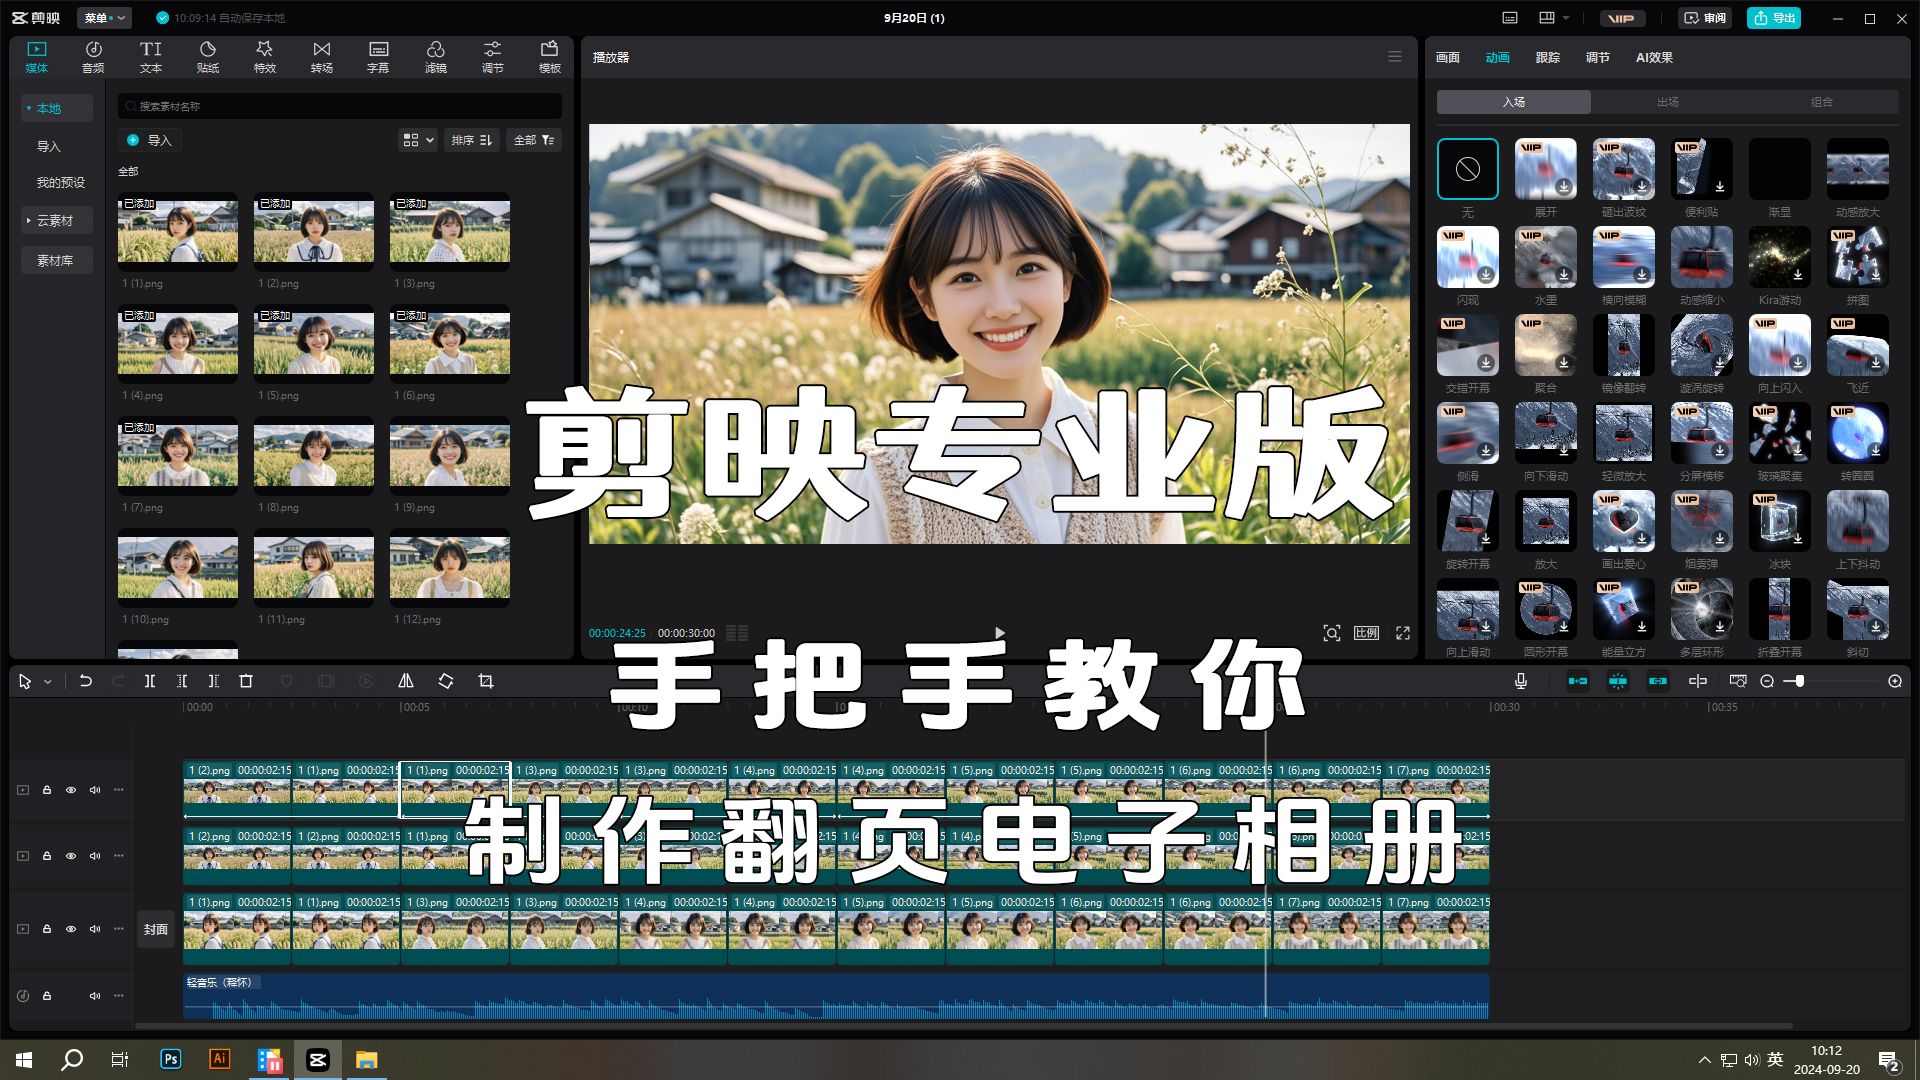Switch to the 画面 tab
Image resolution: width=1920 pixels, height=1080 pixels.
(x=1448, y=58)
